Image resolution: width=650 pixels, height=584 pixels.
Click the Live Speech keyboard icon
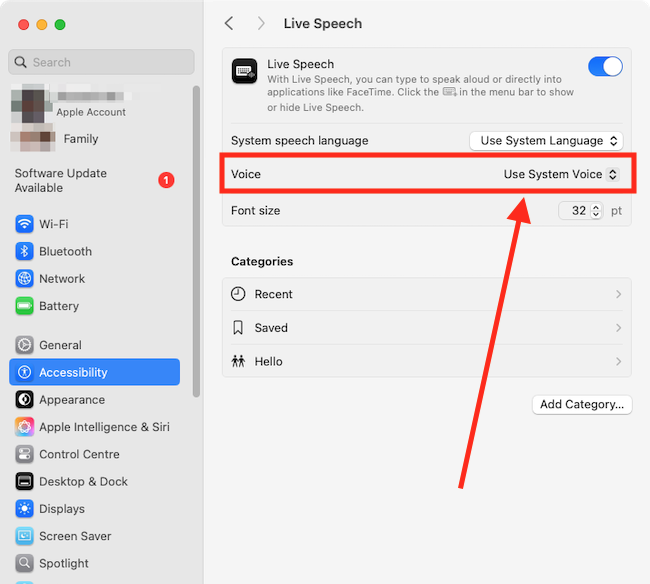click(245, 71)
